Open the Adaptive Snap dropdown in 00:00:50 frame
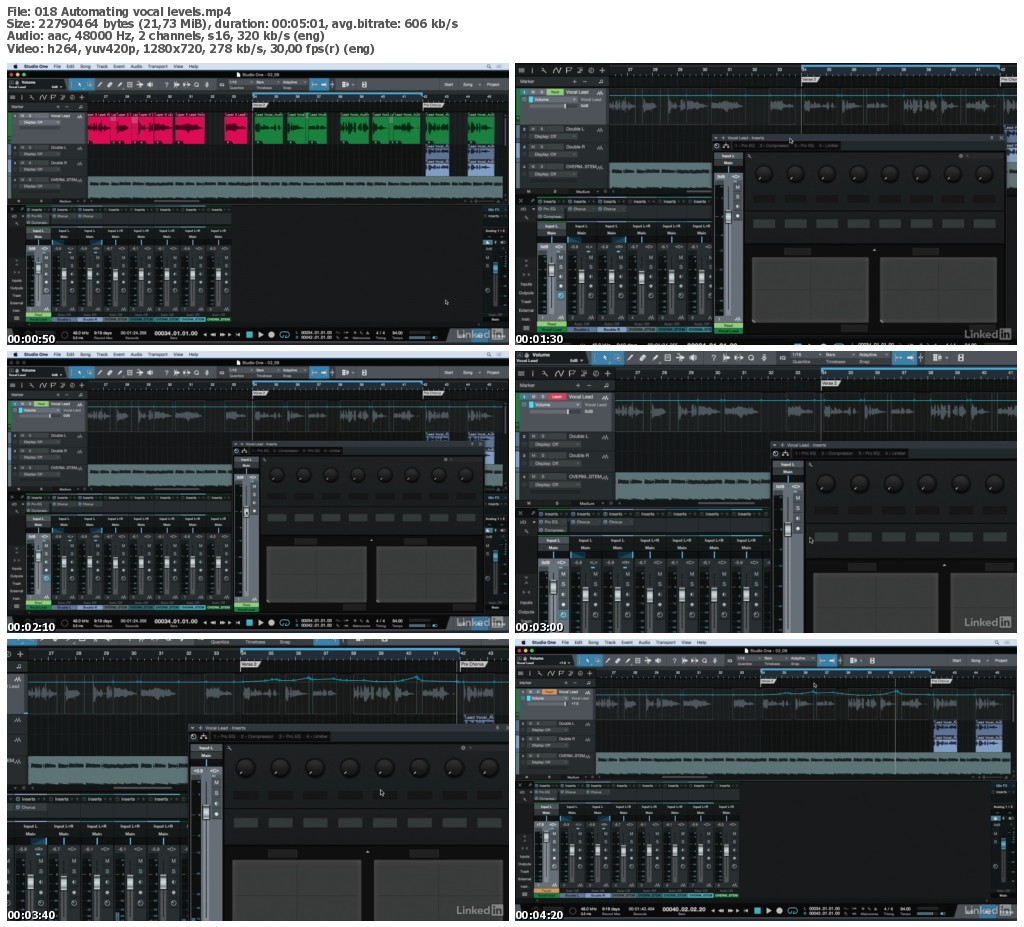 (x=295, y=82)
